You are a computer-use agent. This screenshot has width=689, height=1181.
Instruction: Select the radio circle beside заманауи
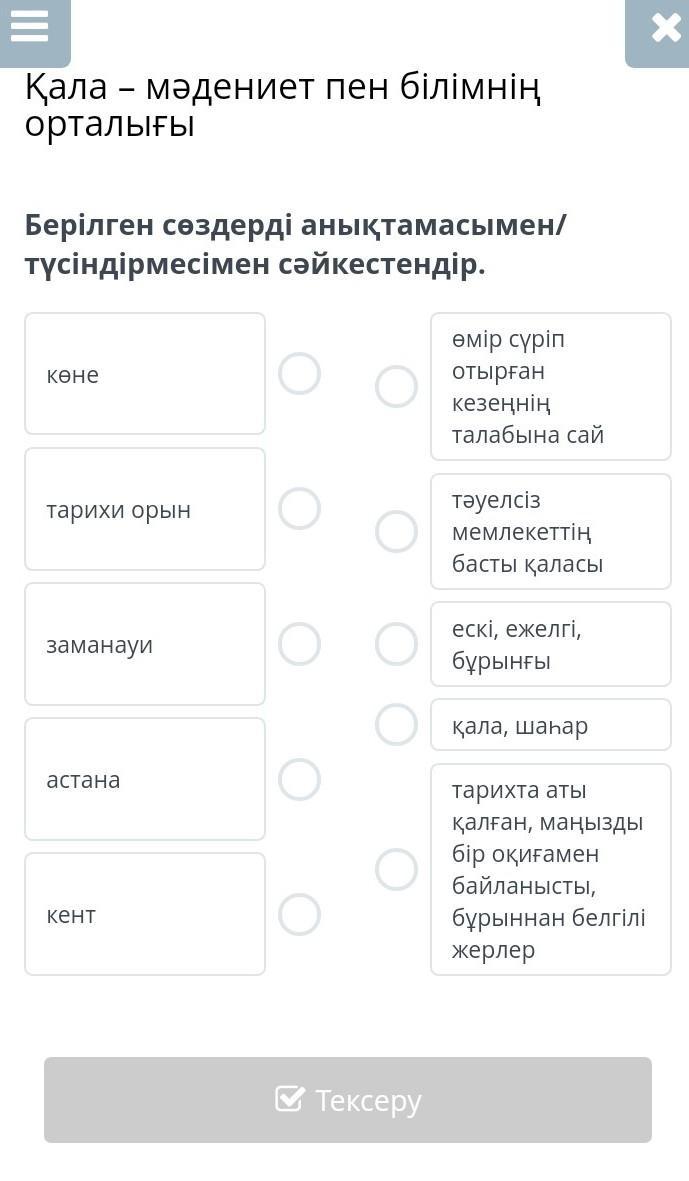click(299, 644)
